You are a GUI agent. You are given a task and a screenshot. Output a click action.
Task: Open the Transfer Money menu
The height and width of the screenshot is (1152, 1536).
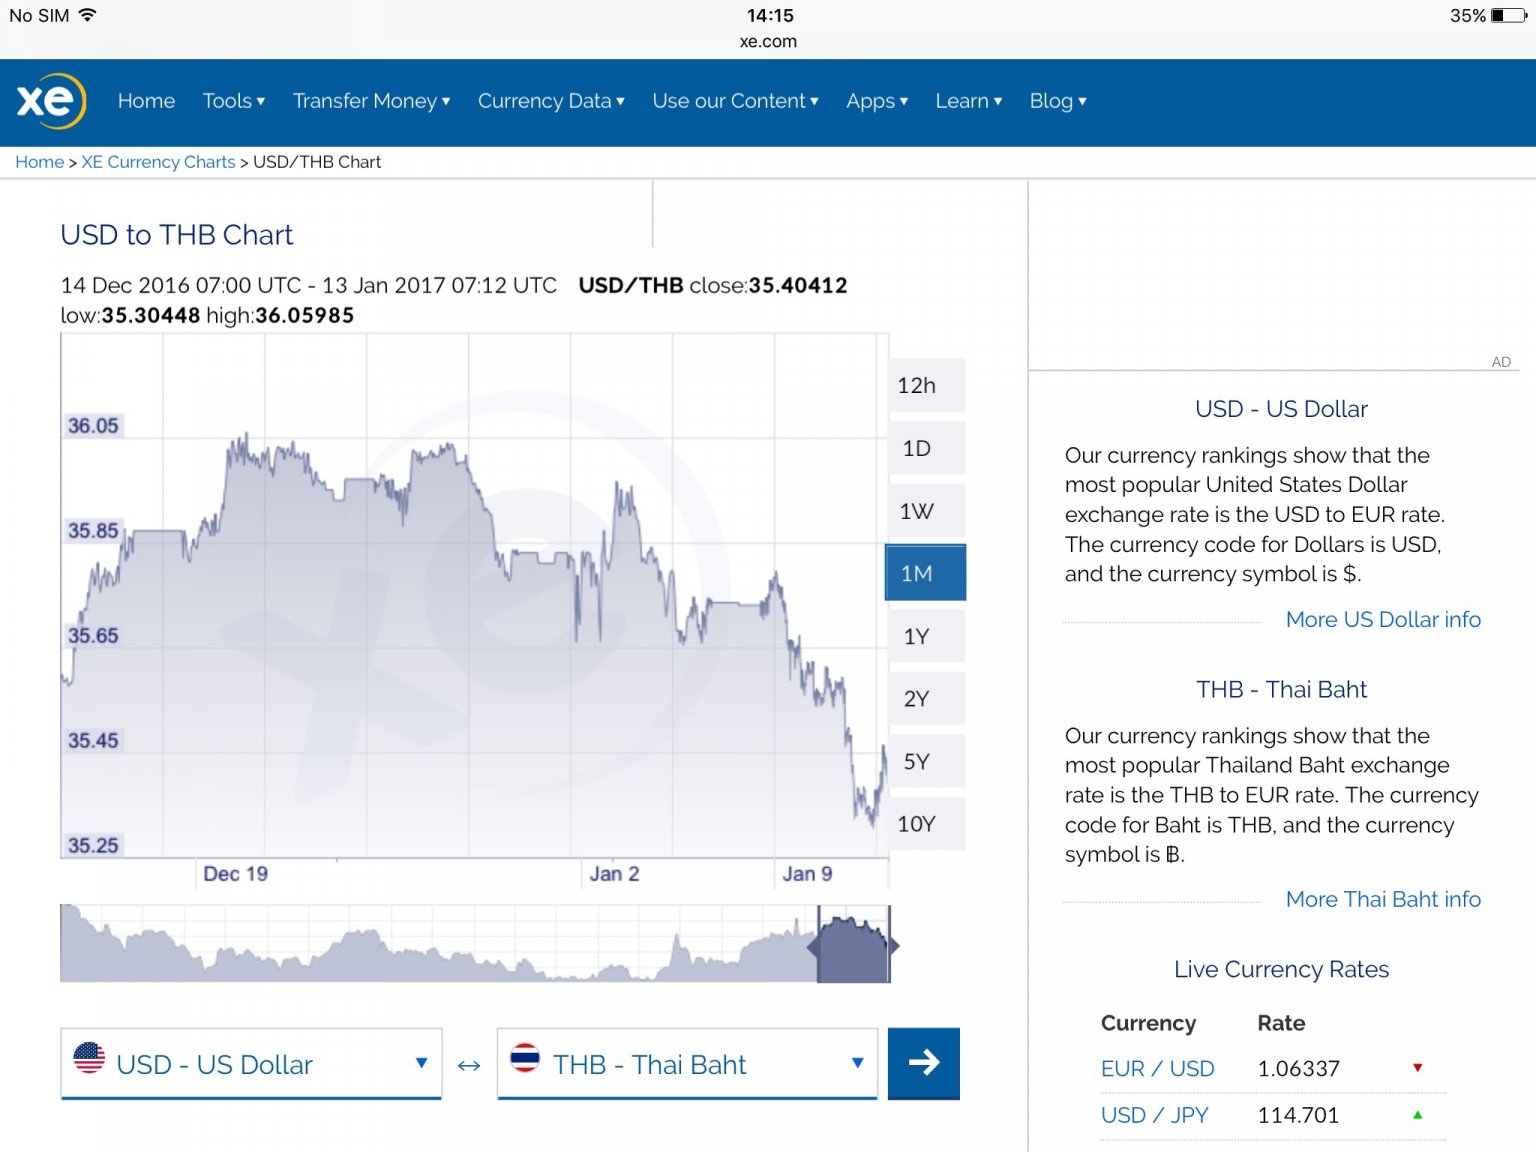[x=371, y=101]
